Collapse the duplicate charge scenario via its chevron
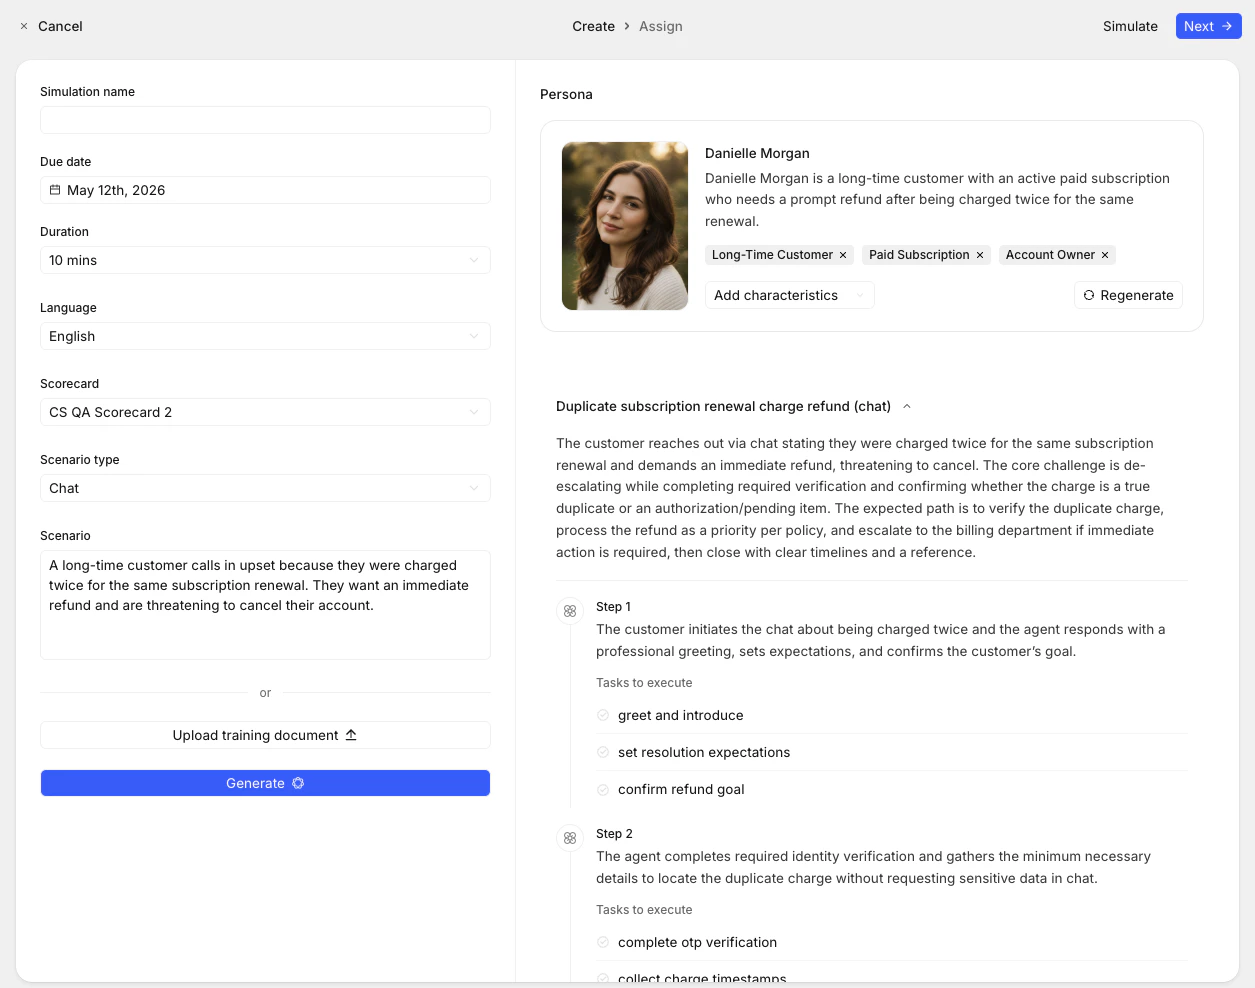 click(906, 406)
